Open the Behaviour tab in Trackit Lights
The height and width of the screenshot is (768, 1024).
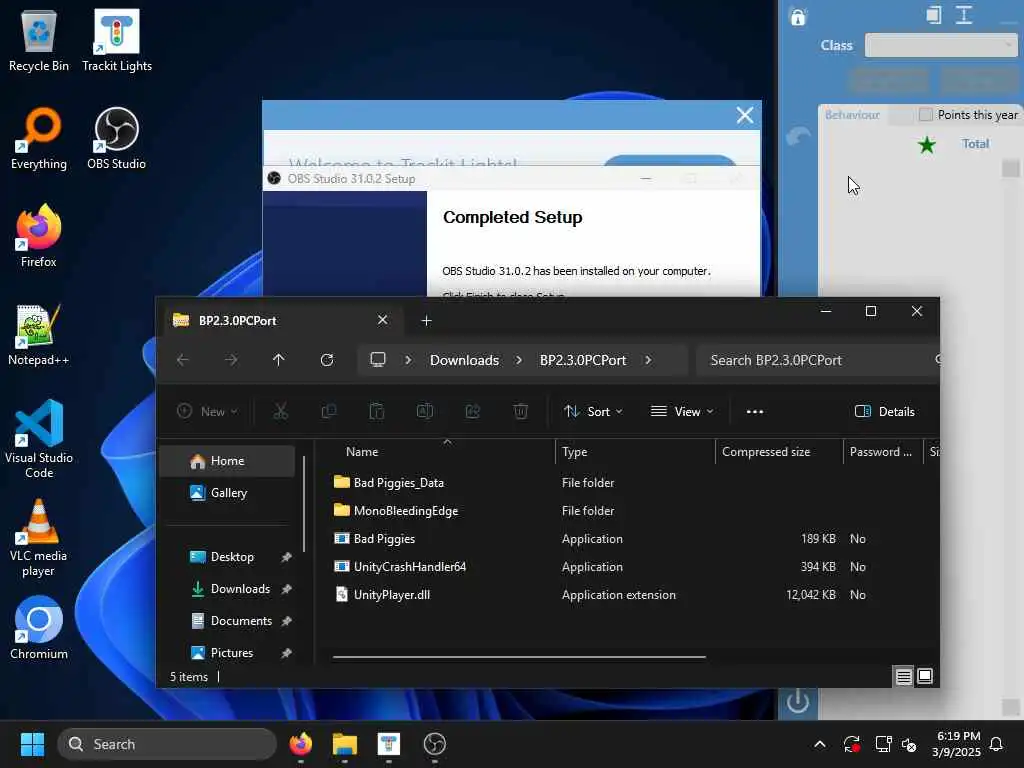point(852,115)
